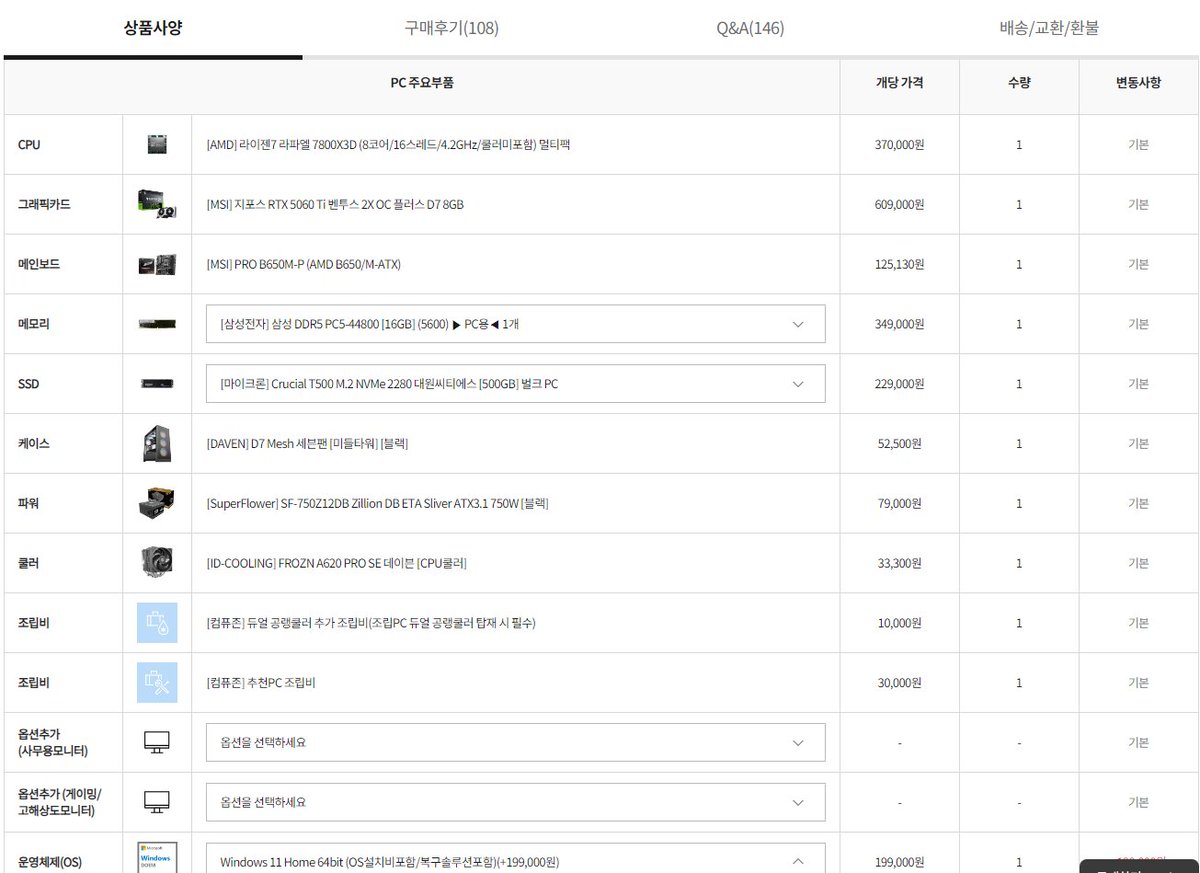Click the recommended PC assembly fee tools icon
Viewport: 1200px width, 873px height.
click(x=157, y=683)
